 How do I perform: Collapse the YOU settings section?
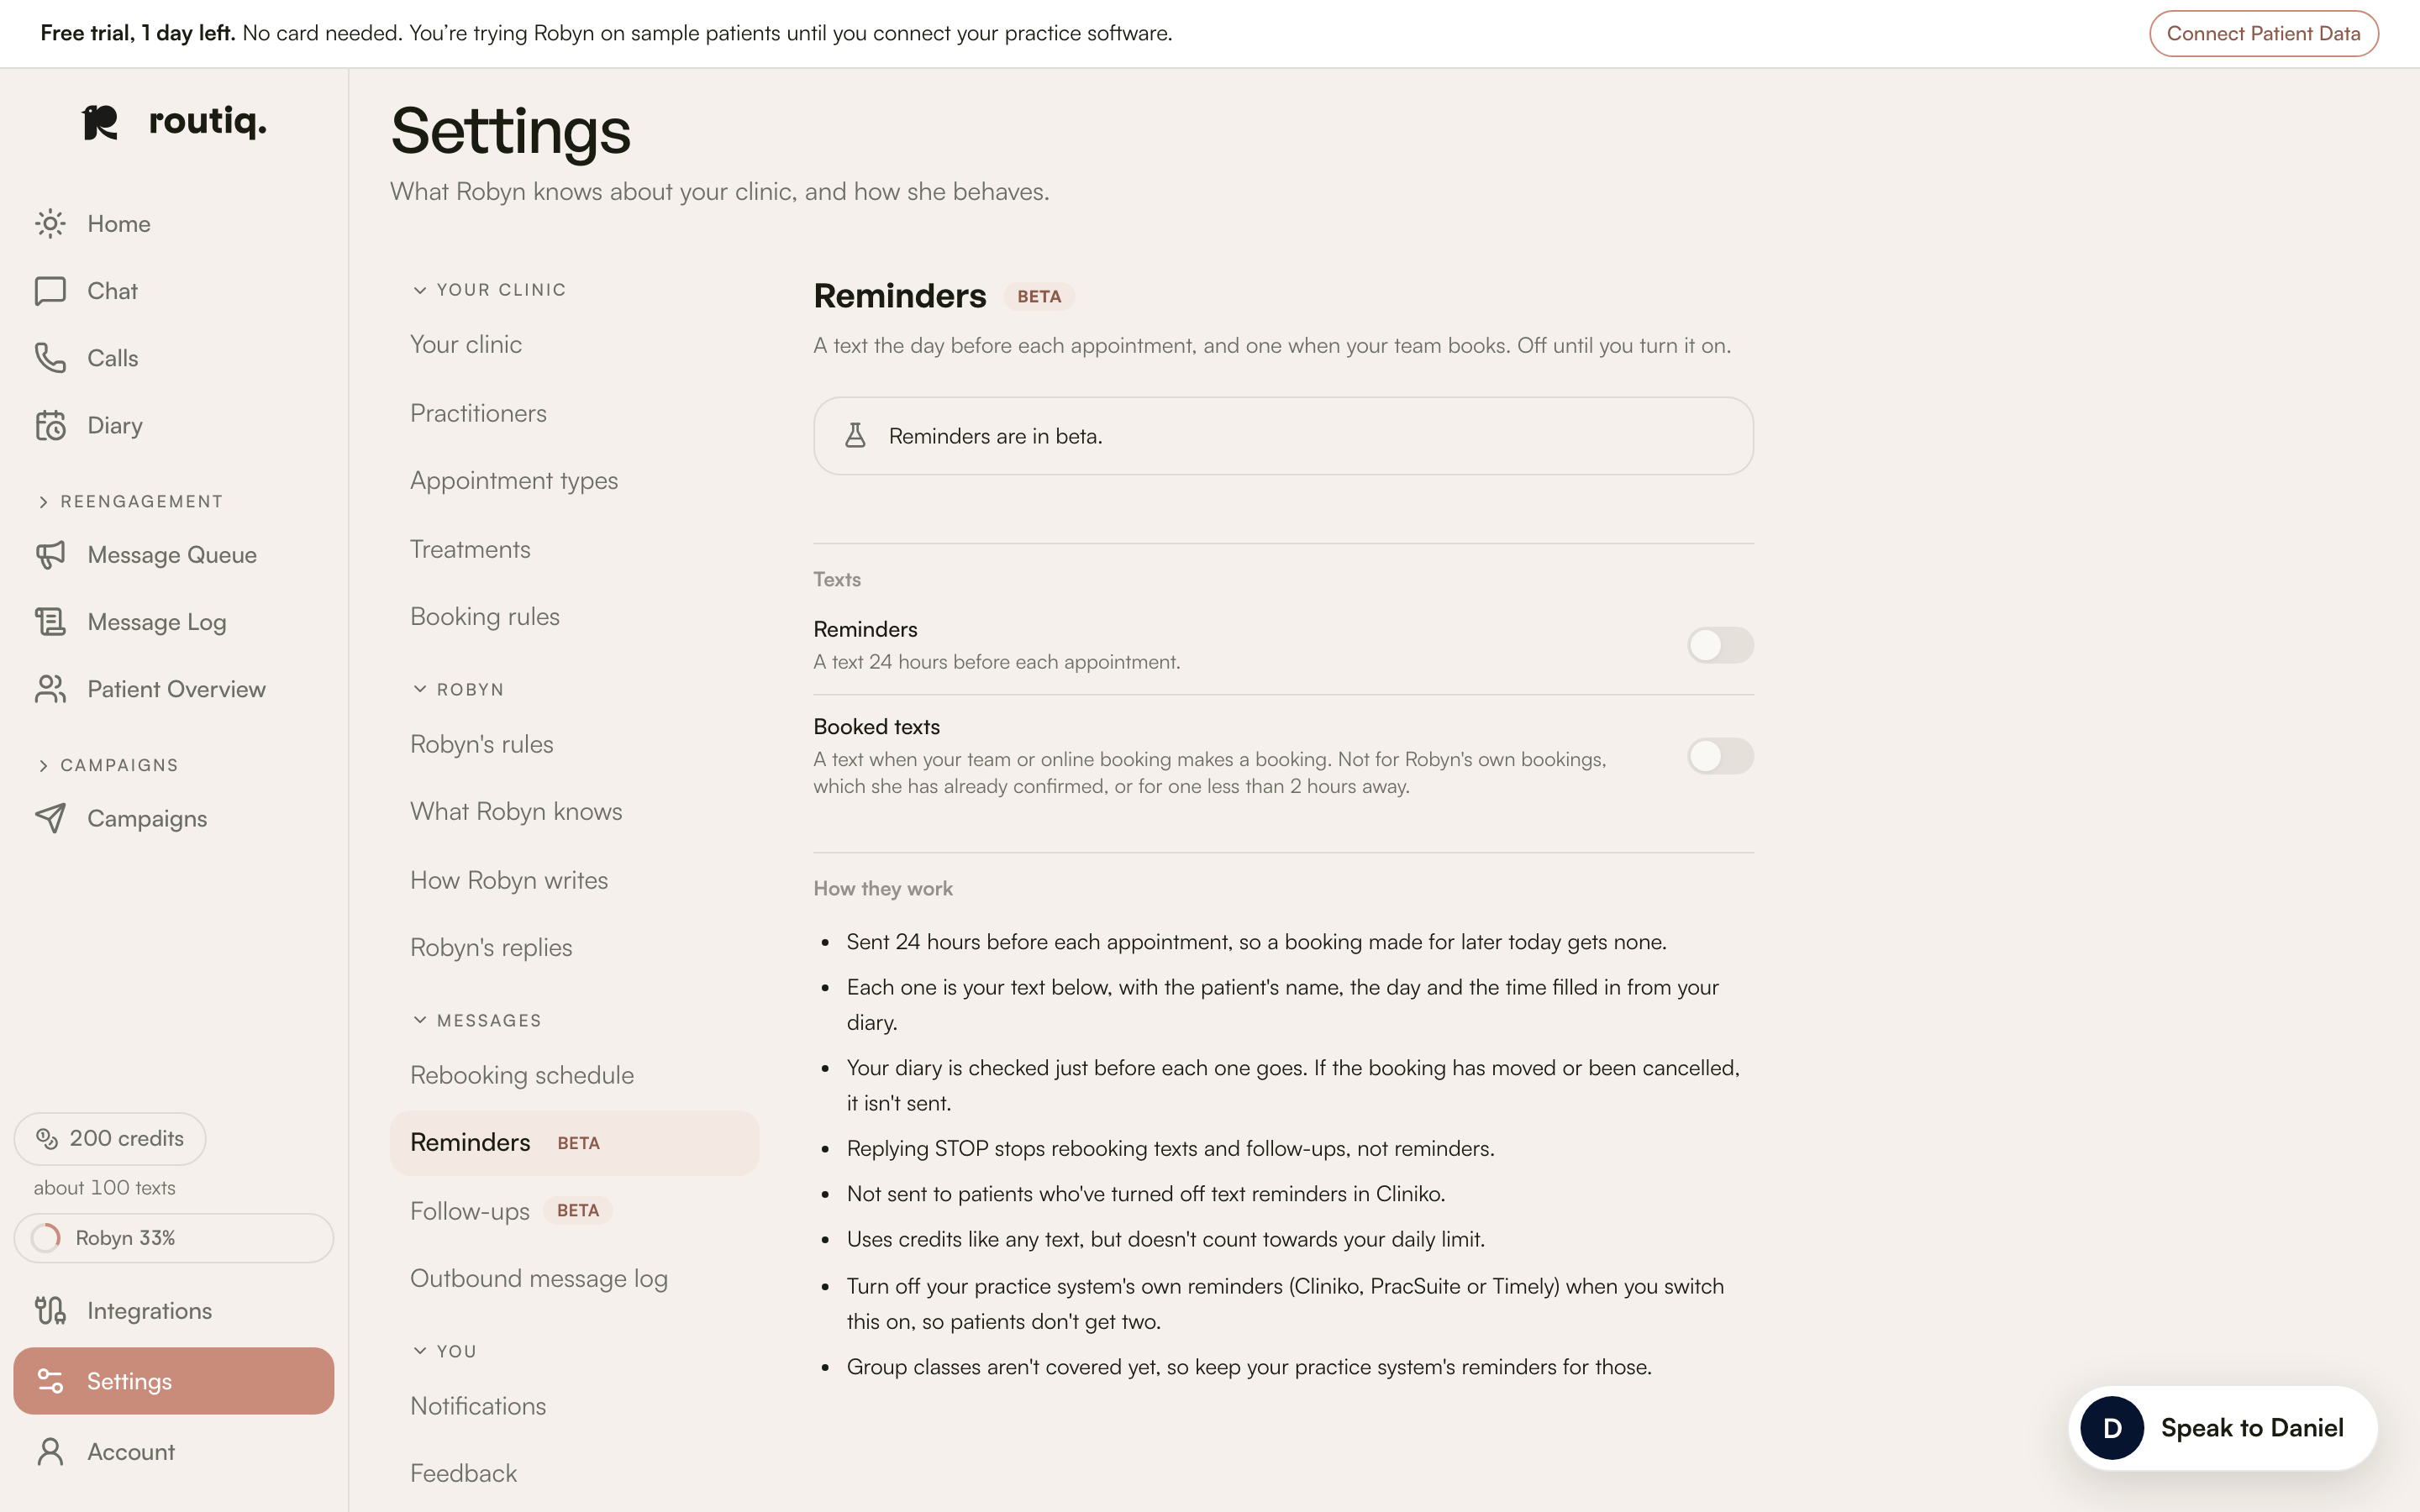coord(445,1351)
